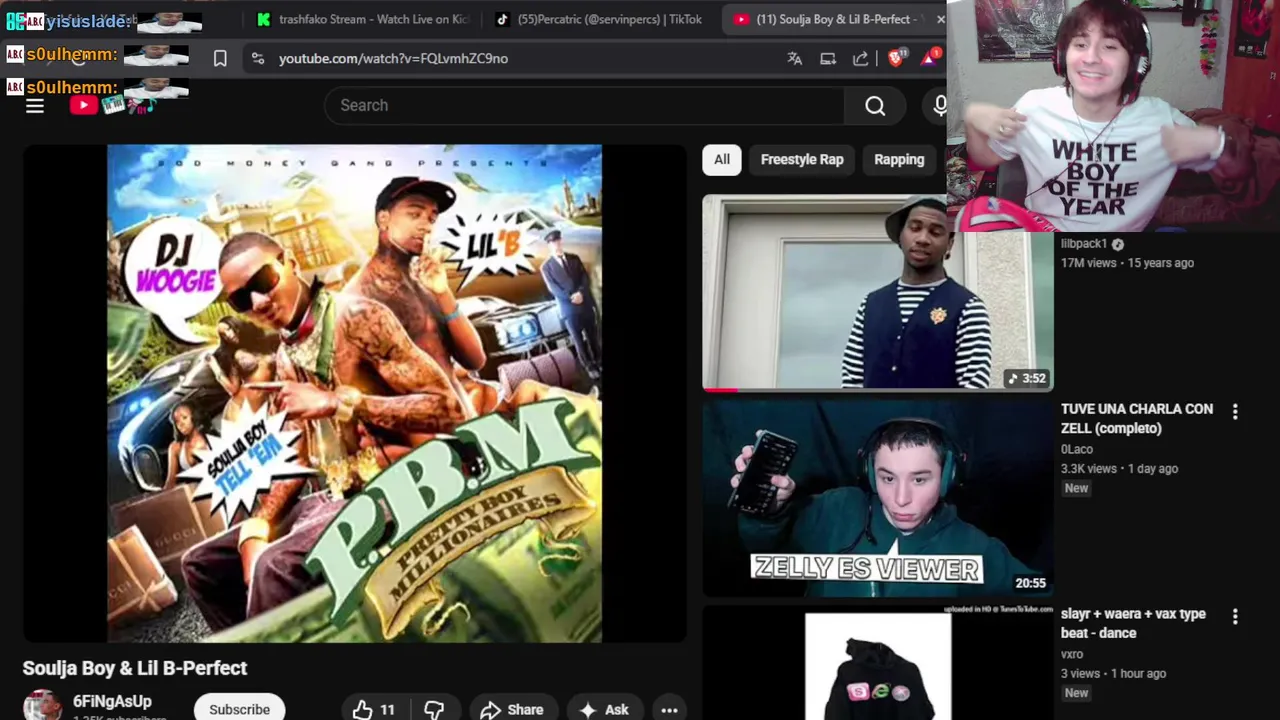This screenshot has width=1280, height=720.
Task: Open the 6FiNgAsUp channel name
Action: tap(112, 701)
